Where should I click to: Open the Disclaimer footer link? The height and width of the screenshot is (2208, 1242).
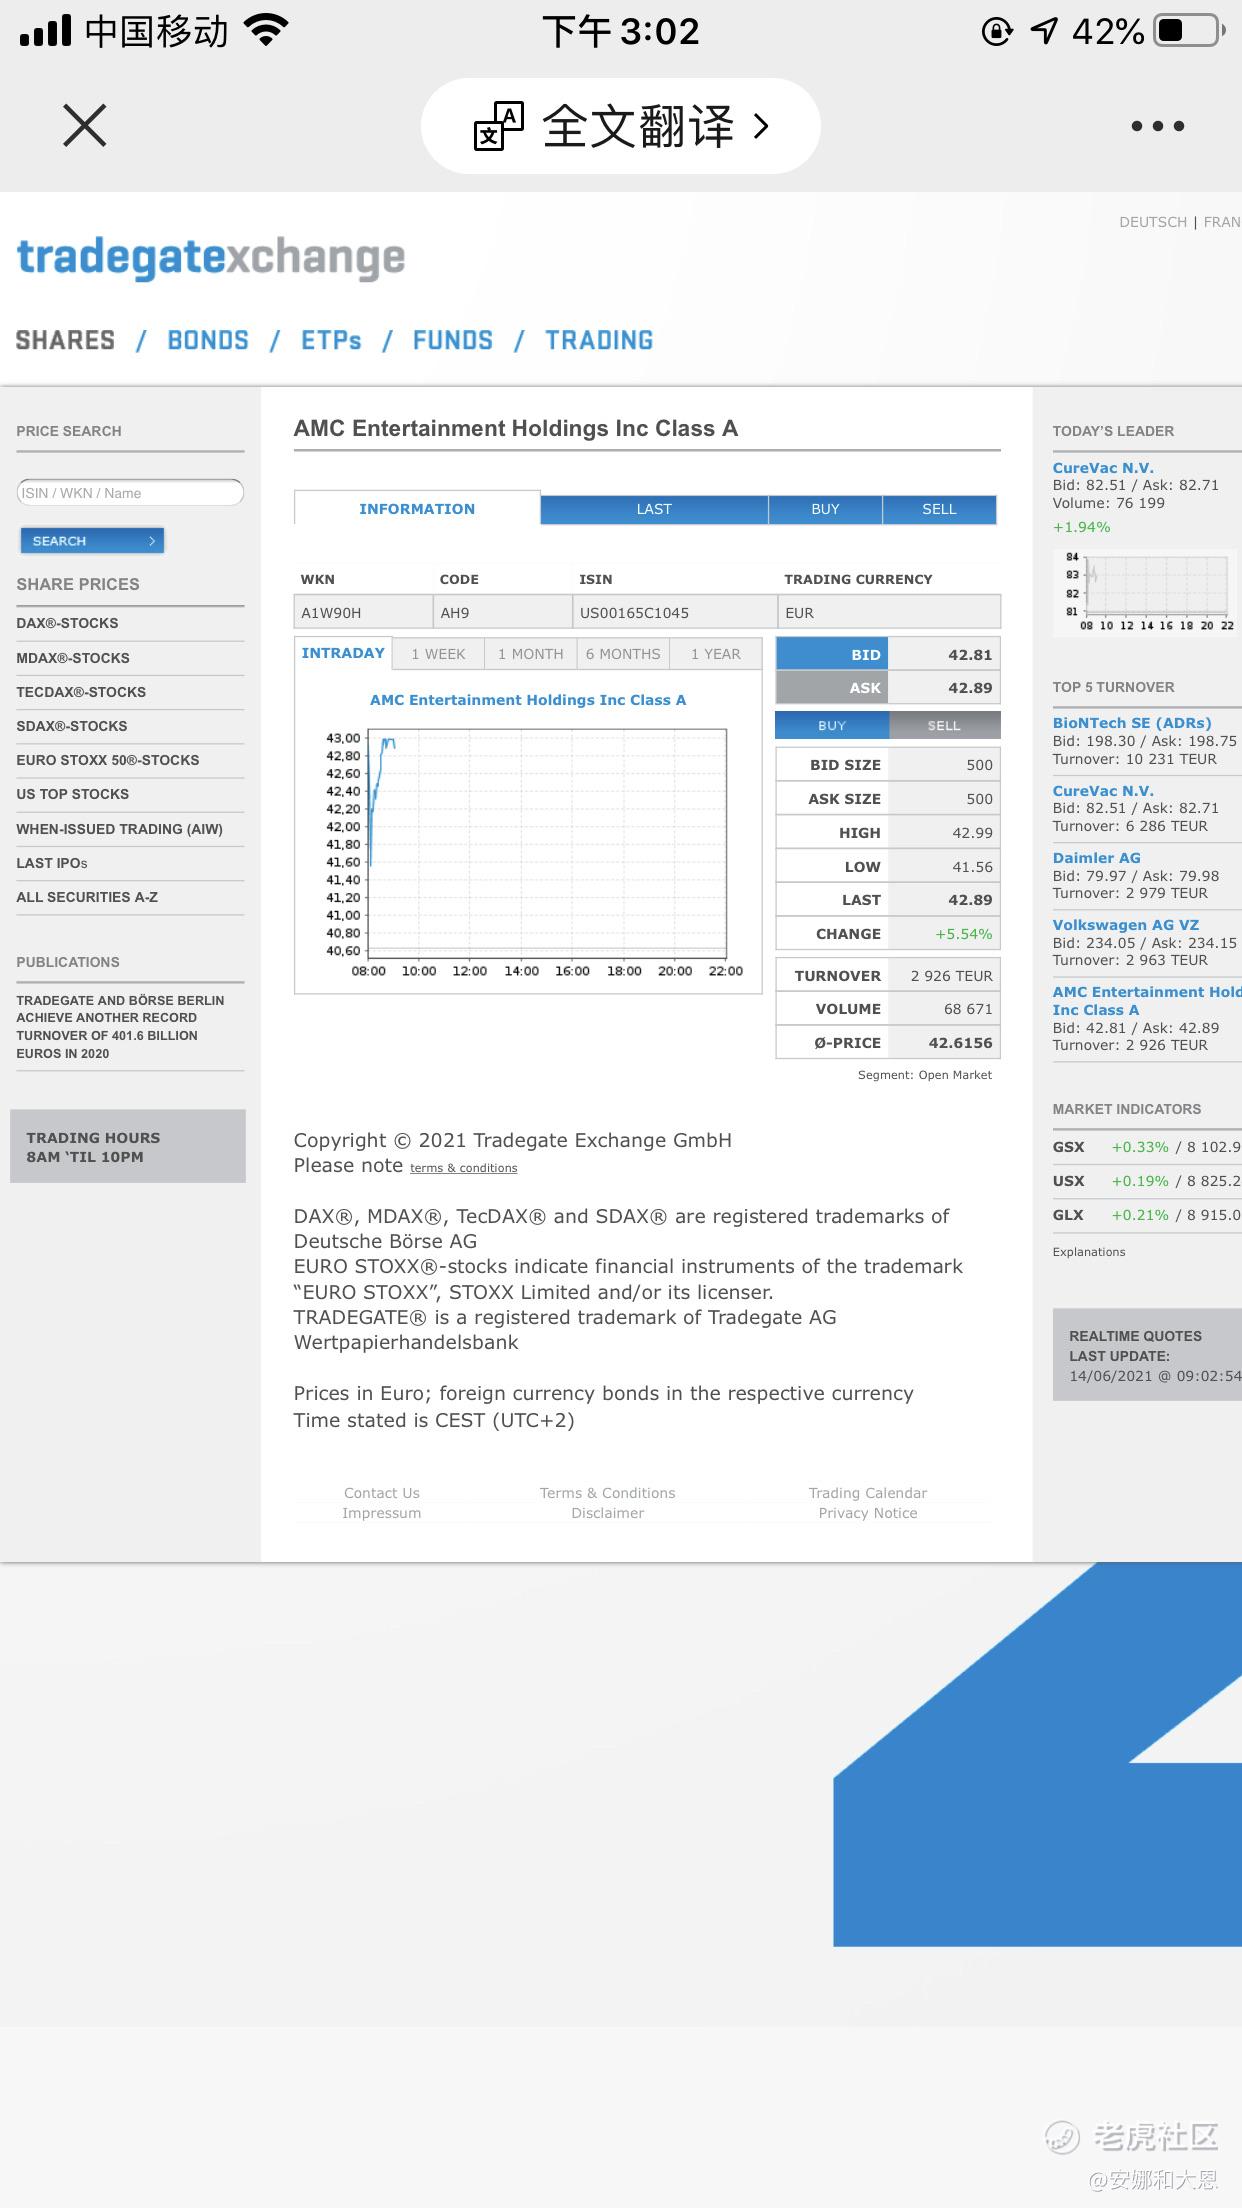click(608, 1513)
